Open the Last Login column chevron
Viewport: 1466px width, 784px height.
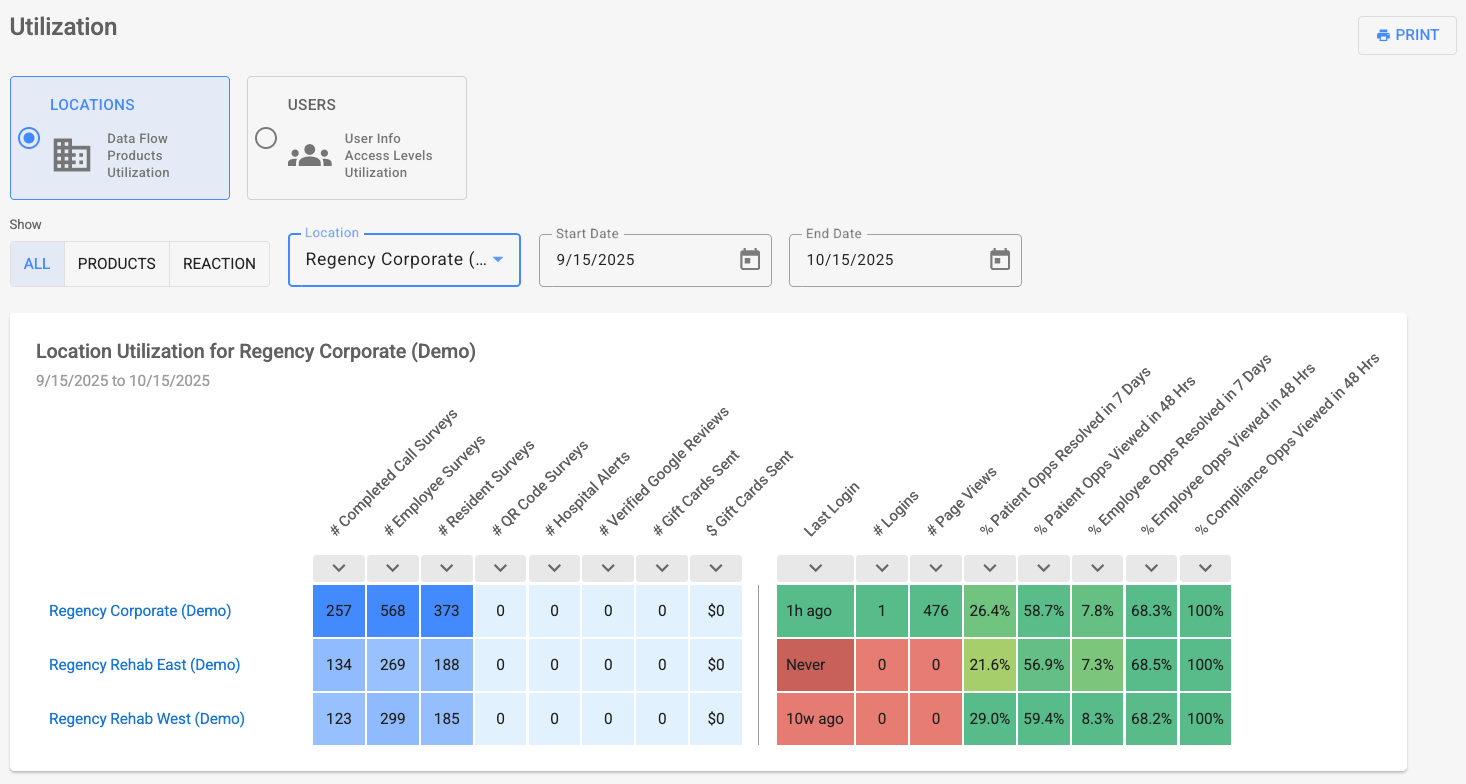[815, 568]
